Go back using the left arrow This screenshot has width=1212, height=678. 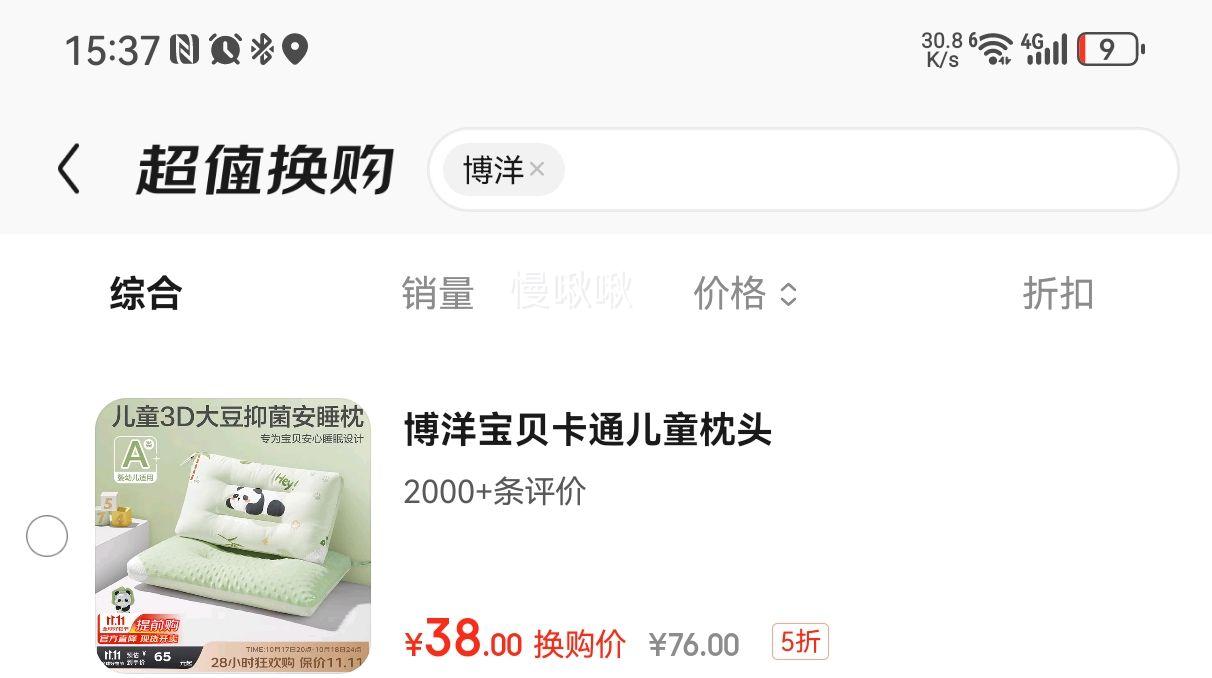[x=68, y=169]
